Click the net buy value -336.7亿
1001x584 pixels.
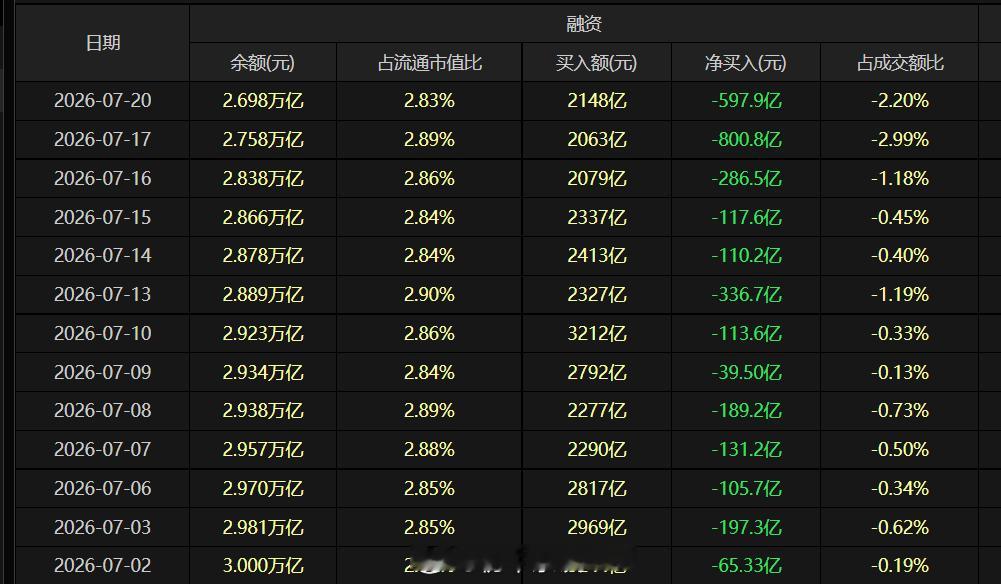pyautogui.click(x=746, y=294)
